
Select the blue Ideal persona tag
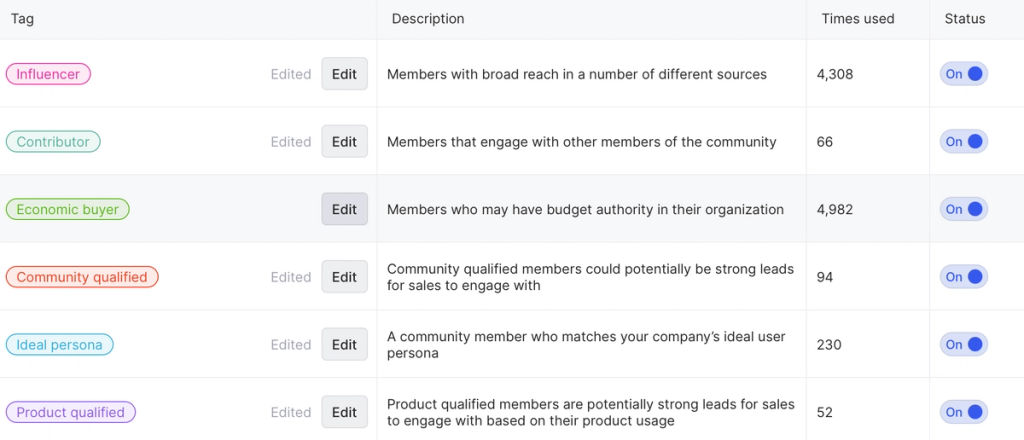pos(59,345)
